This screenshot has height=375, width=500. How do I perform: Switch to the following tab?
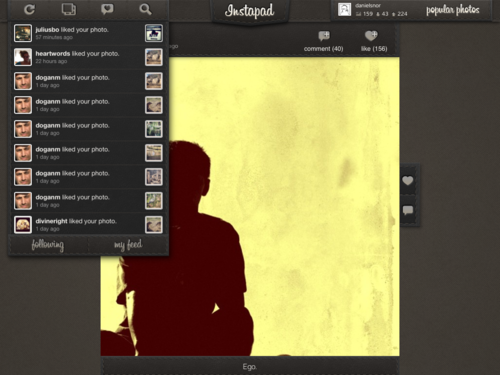coord(48,245)
